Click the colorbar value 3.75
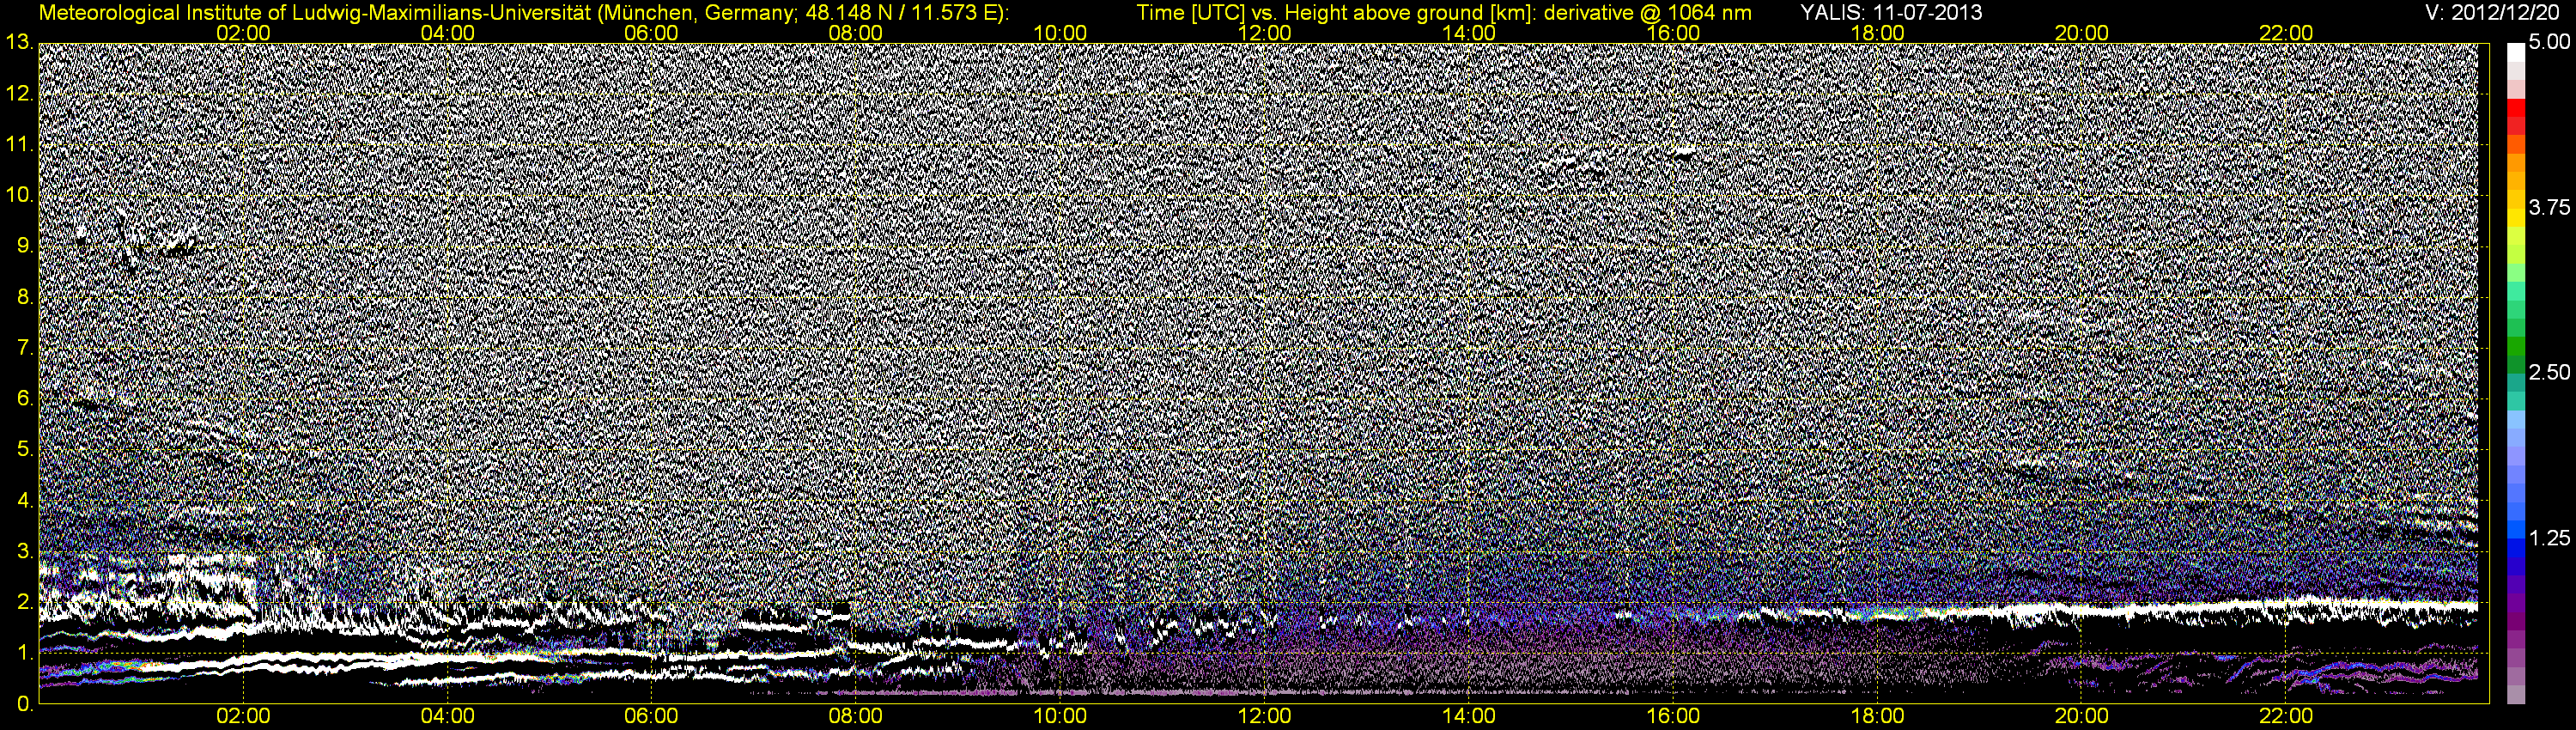Screen dimensions: 2576x730 click(x=2549, y=208)
